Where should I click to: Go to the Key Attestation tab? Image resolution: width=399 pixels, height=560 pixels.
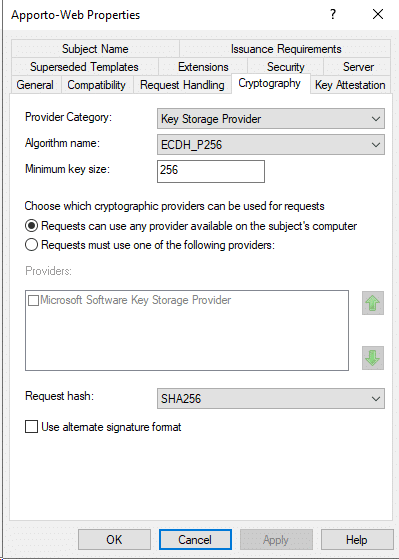click(x=350, y=85)
